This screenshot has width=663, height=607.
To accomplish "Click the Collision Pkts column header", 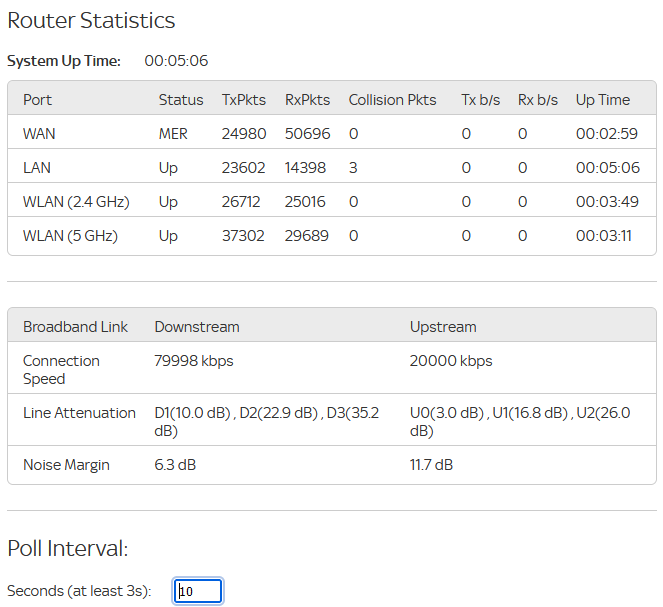I will click(392, 100).
